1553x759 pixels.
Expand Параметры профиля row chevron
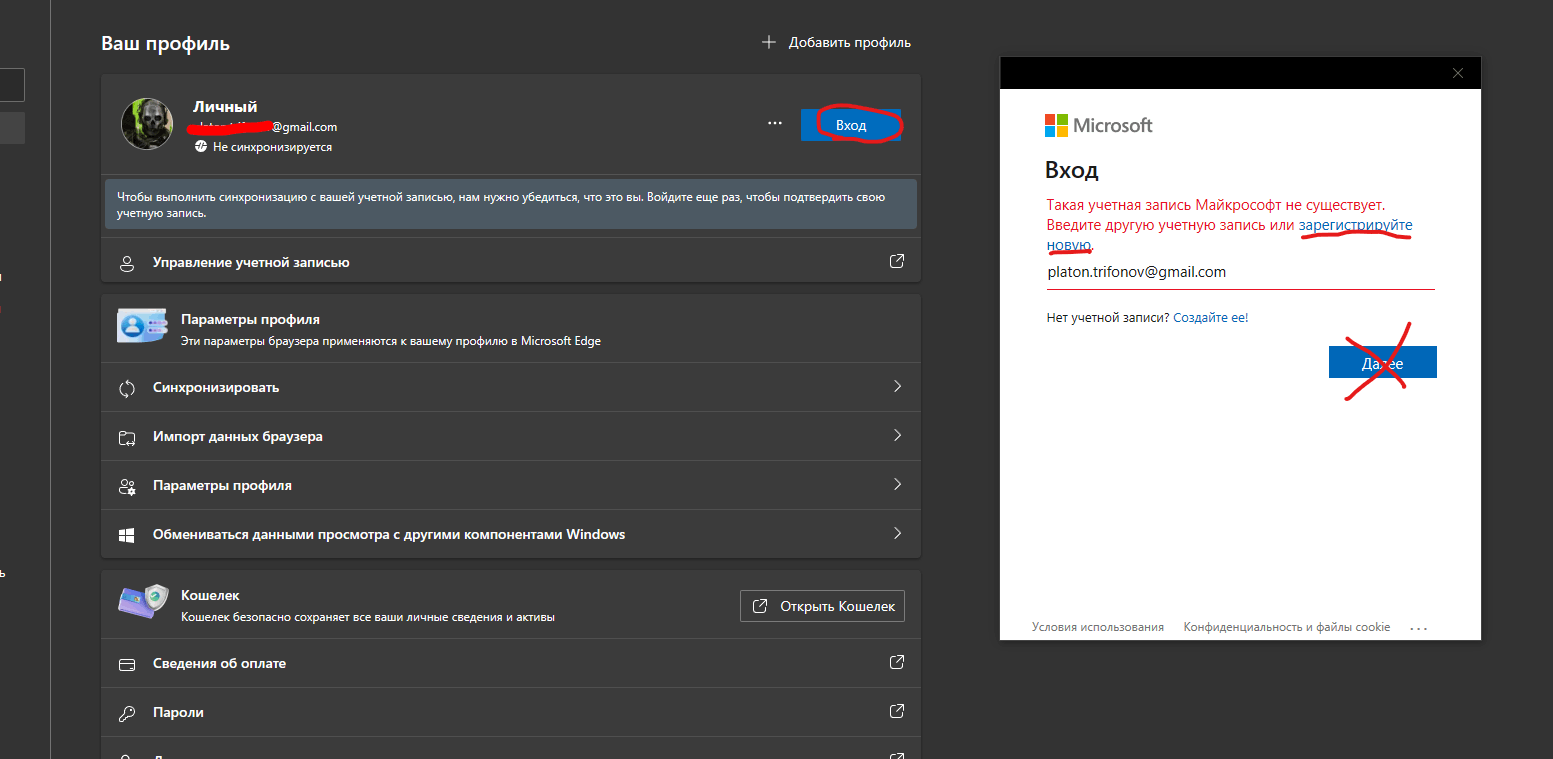pos(897,484)
